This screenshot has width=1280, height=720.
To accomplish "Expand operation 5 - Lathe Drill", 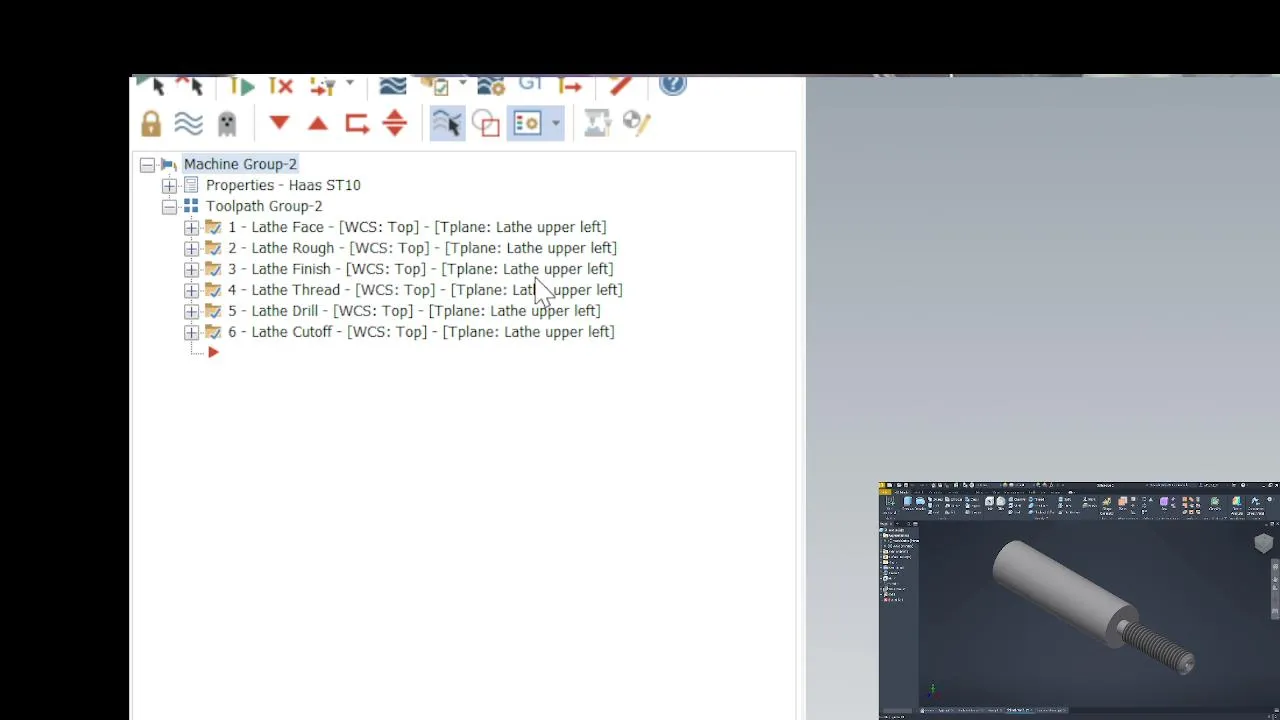I will 191,312.
